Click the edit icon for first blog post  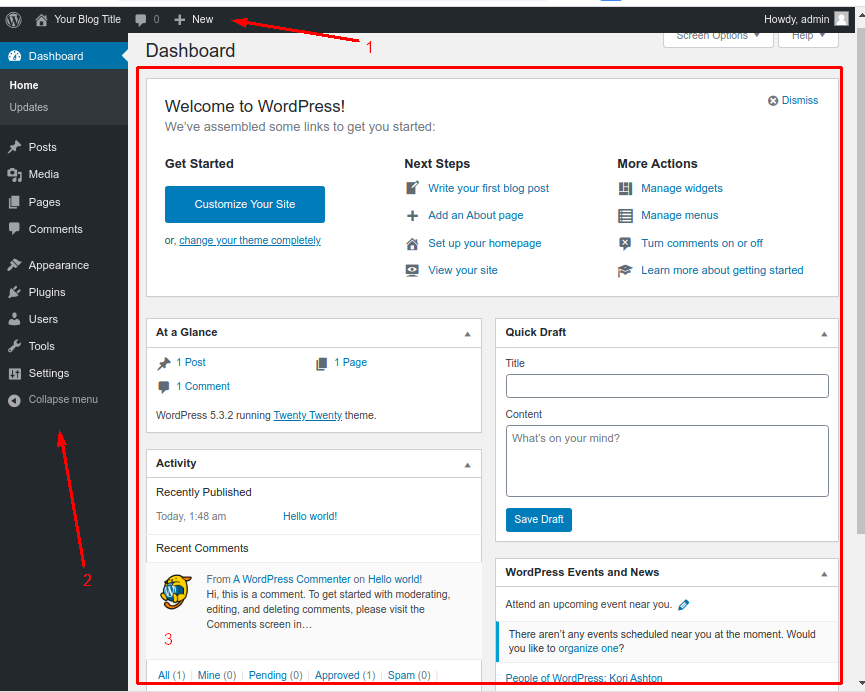(412, 188)
